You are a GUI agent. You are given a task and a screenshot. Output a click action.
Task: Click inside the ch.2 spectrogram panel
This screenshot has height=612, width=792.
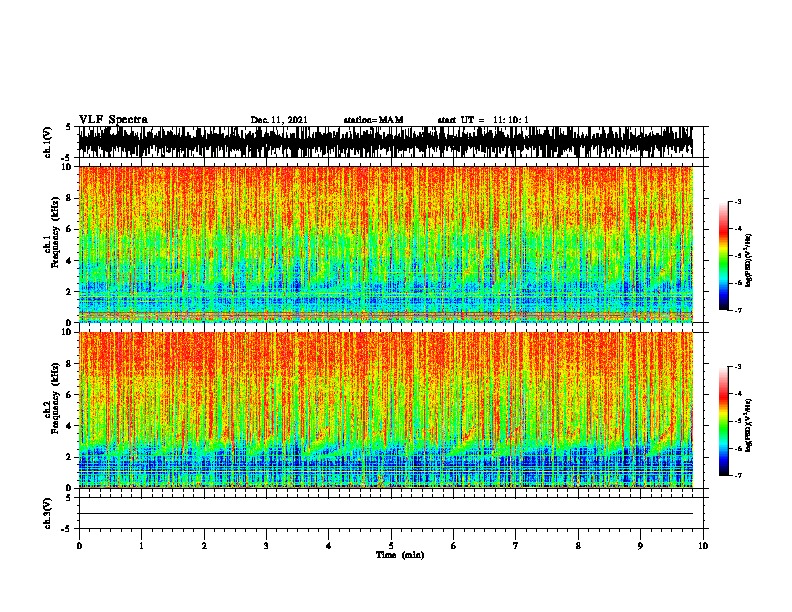386,410
